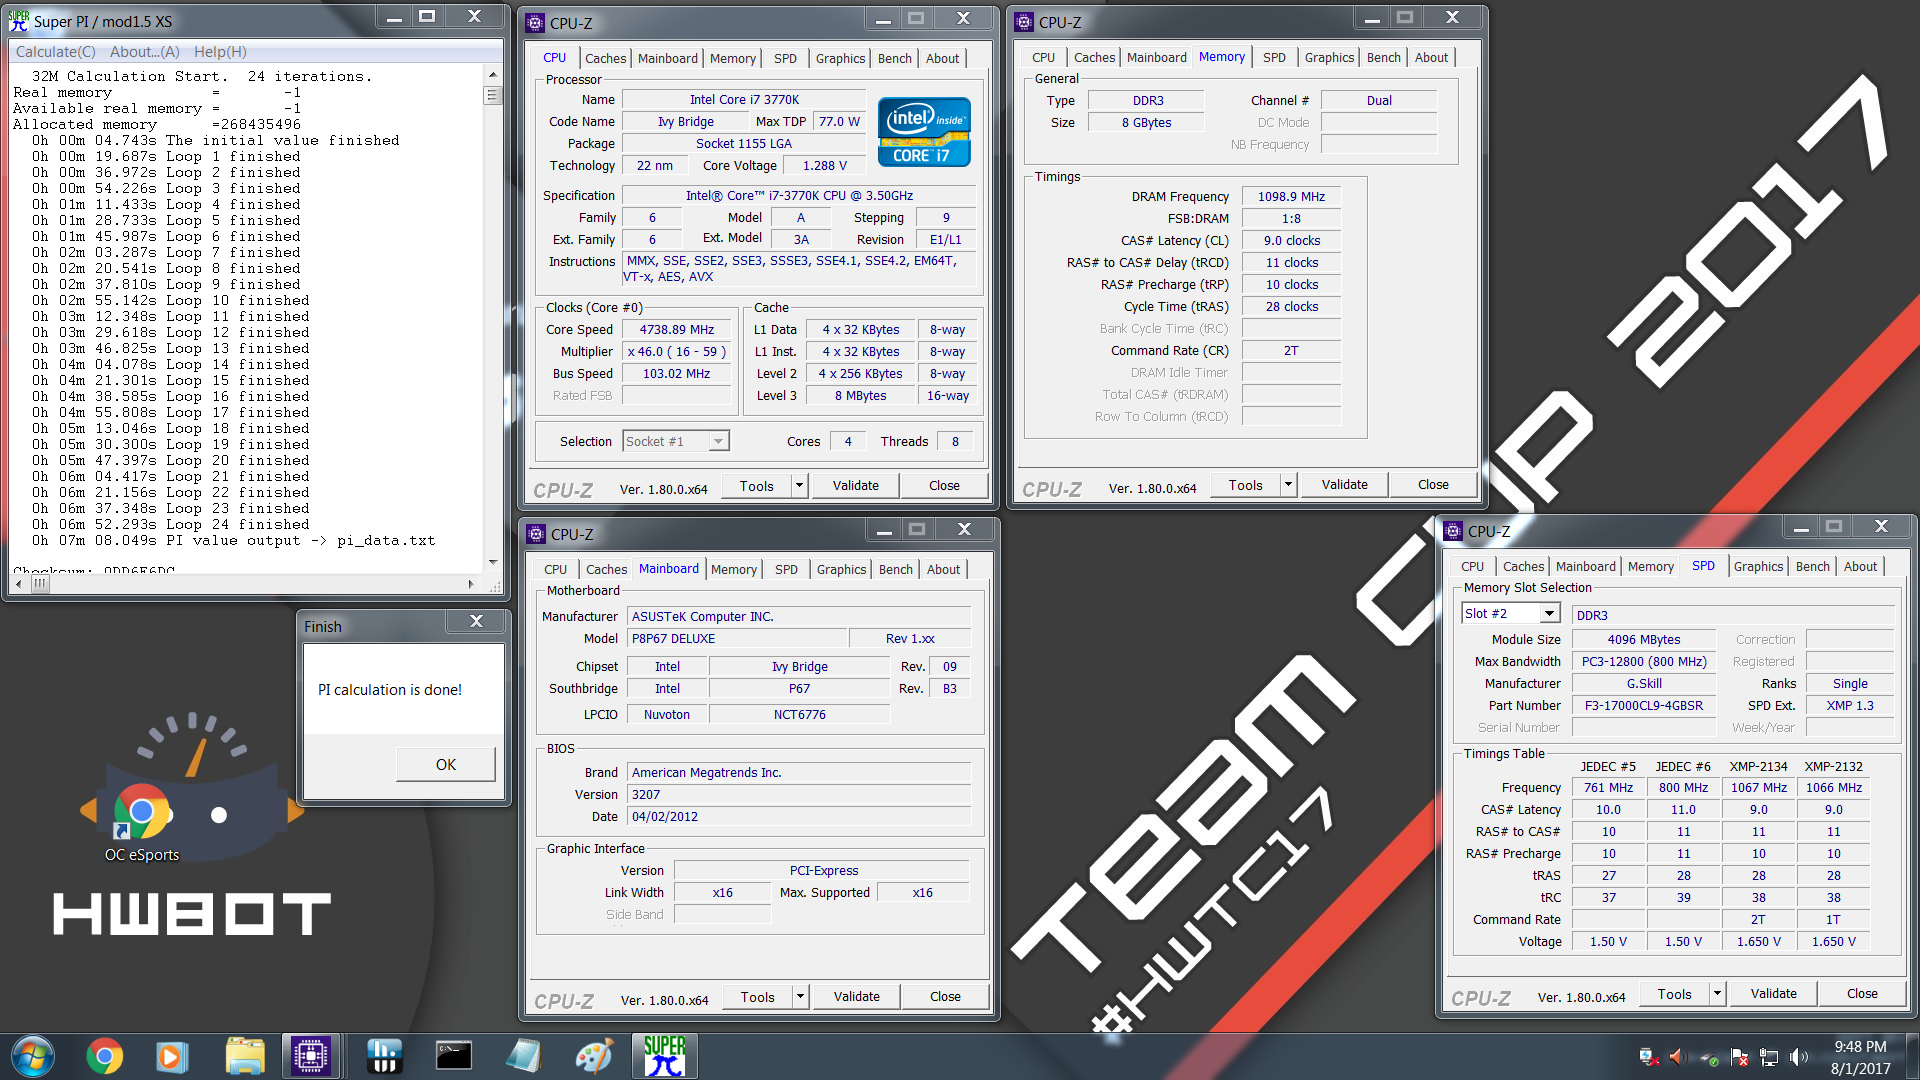Click Validate in the CPU window

[856, 486]
